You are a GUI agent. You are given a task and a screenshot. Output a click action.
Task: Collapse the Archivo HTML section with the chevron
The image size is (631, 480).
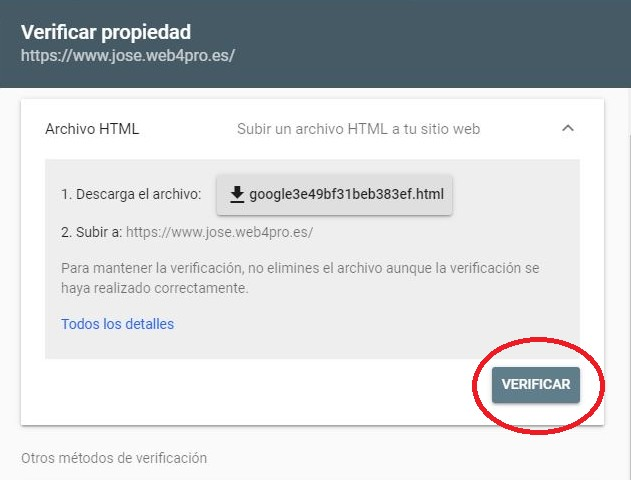568,128
